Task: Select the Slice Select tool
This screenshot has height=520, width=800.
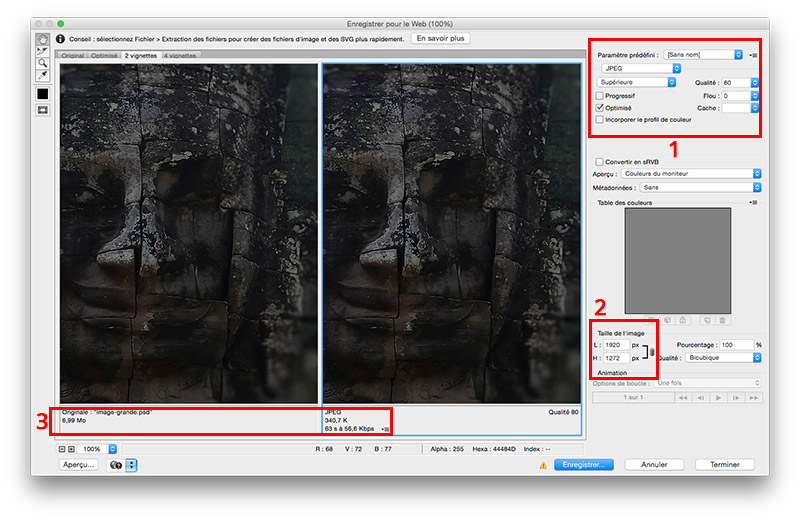Action: click(x=43, y=51)
